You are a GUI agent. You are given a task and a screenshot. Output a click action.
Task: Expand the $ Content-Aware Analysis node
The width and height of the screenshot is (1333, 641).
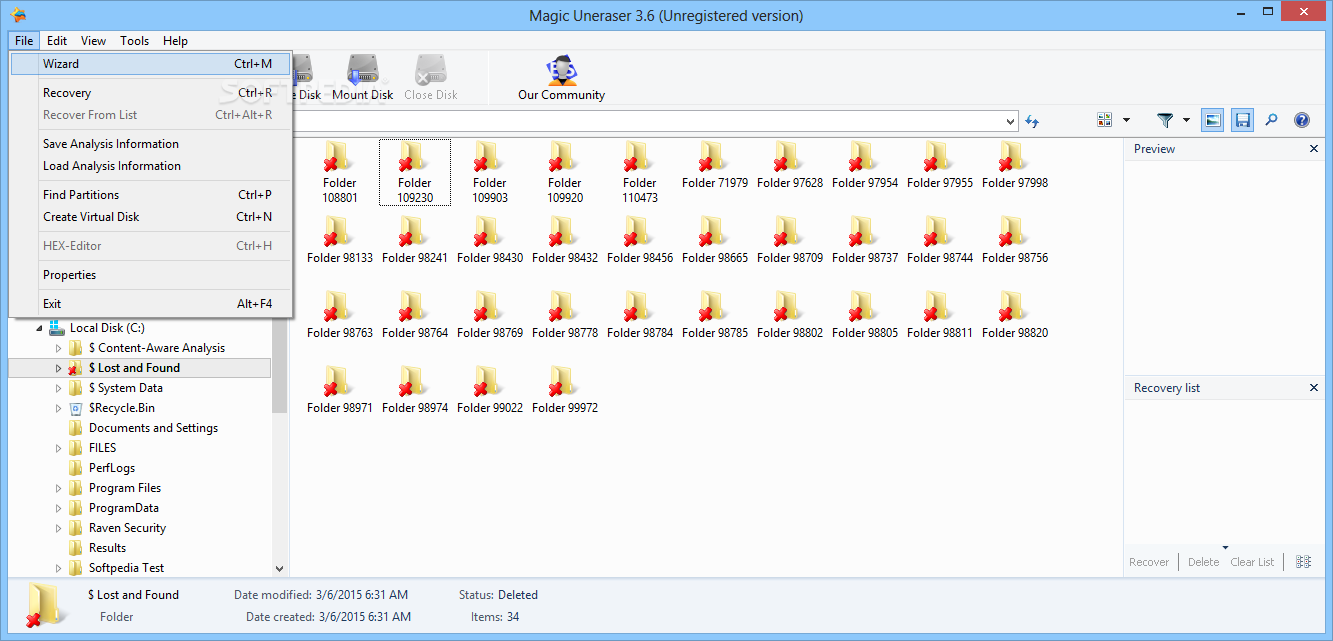58,348
